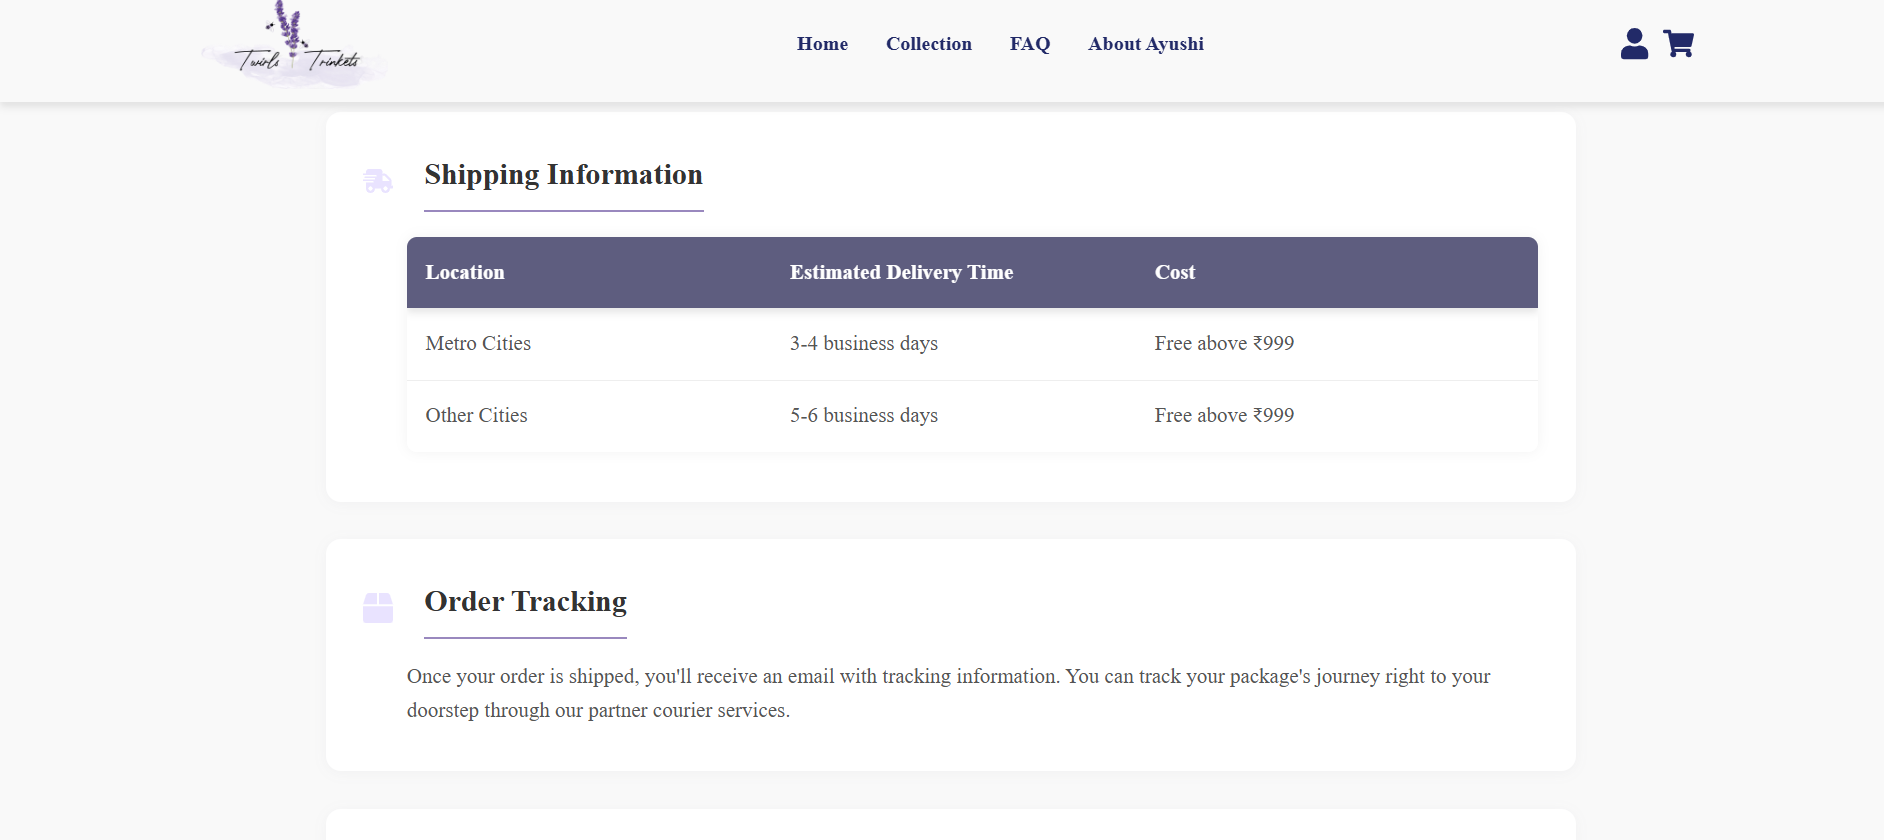Screen dimensions: 1884x840
Task: Click the Metro Cities shipping cost cell
Action: (1223, 343)
